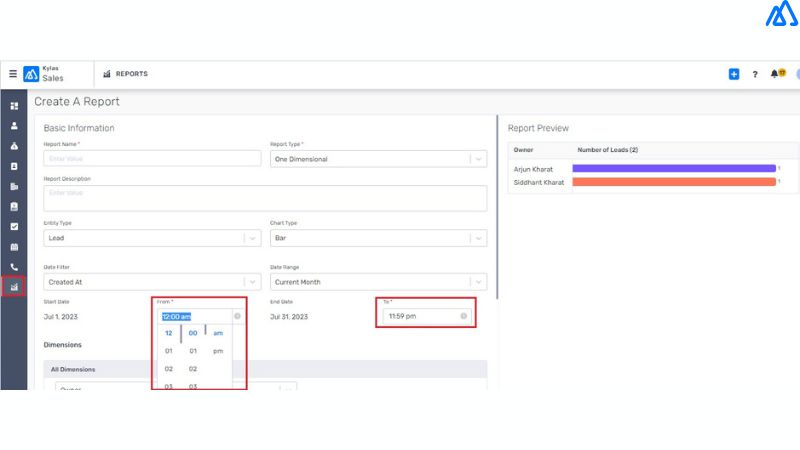Open the Entity Type Lead dropdown

252,239
